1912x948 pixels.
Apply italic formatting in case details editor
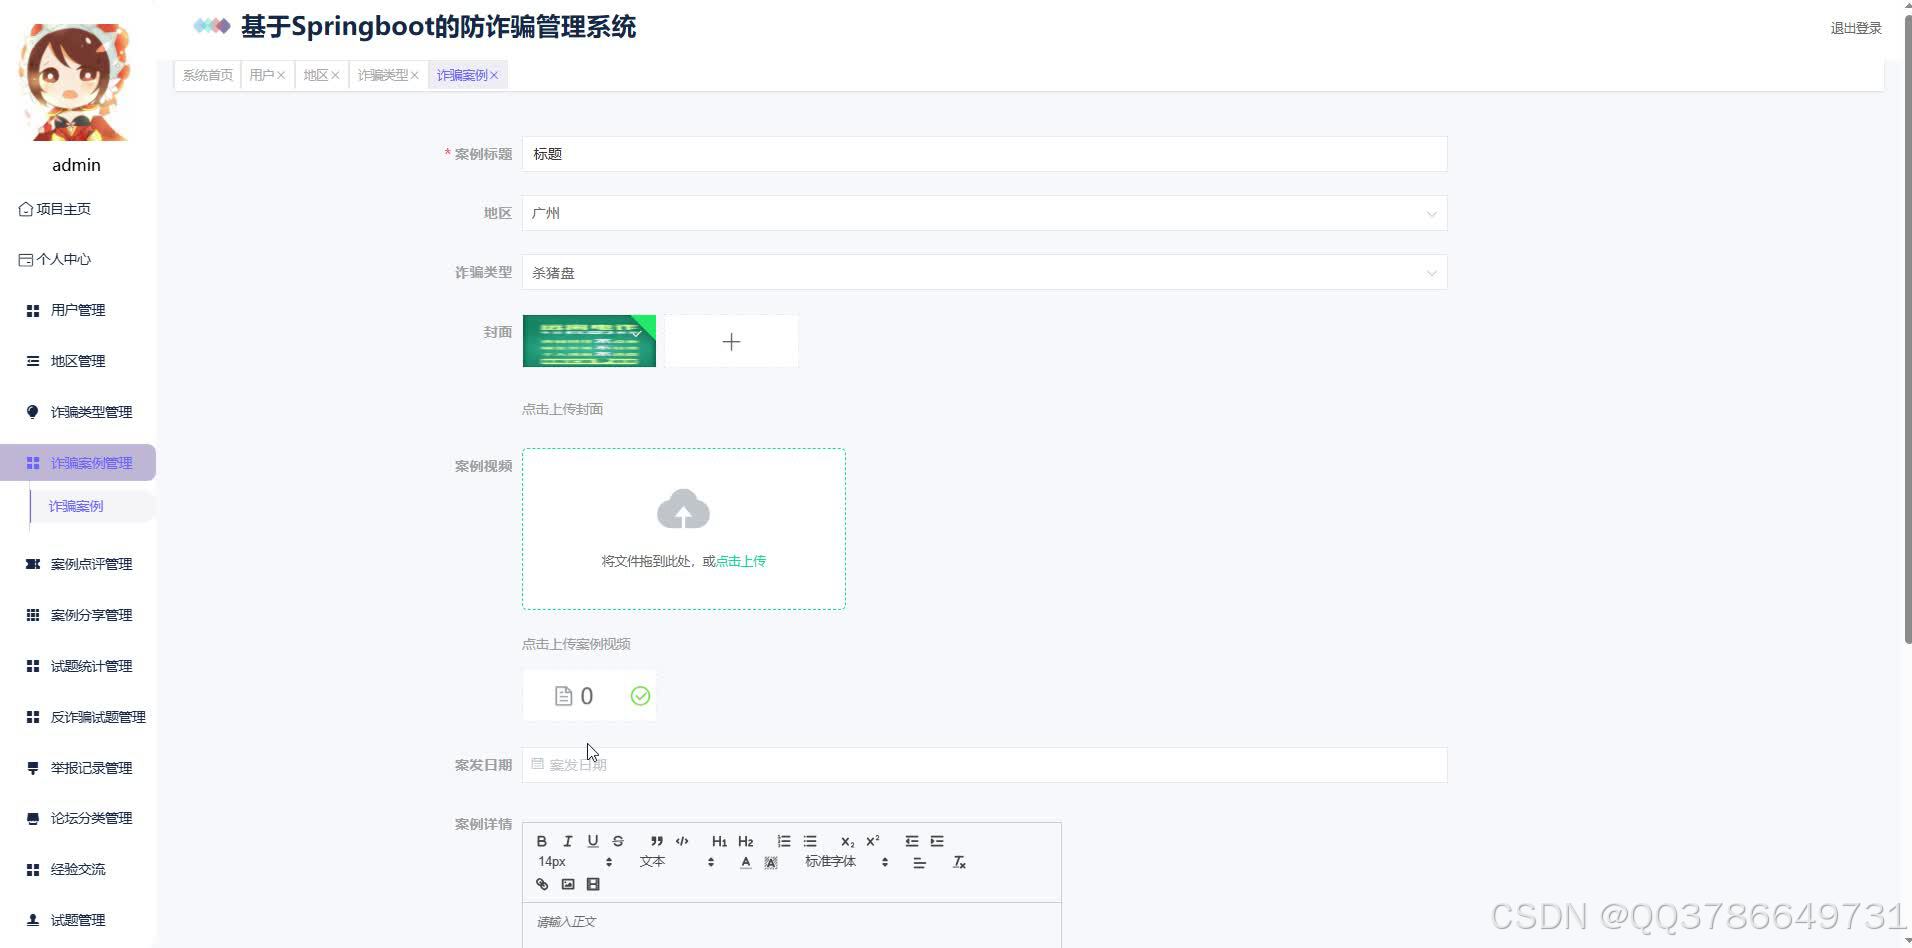point(567,841)
